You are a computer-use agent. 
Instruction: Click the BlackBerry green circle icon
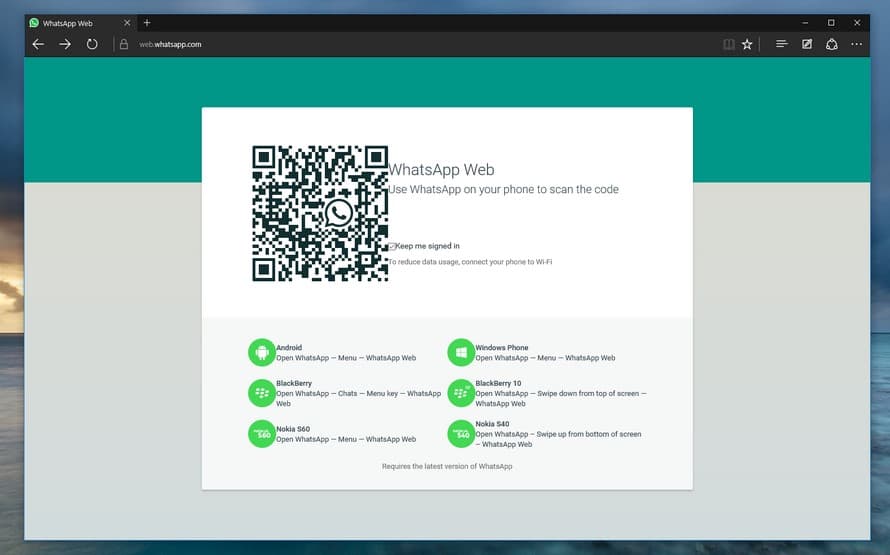tap(262, 393)
